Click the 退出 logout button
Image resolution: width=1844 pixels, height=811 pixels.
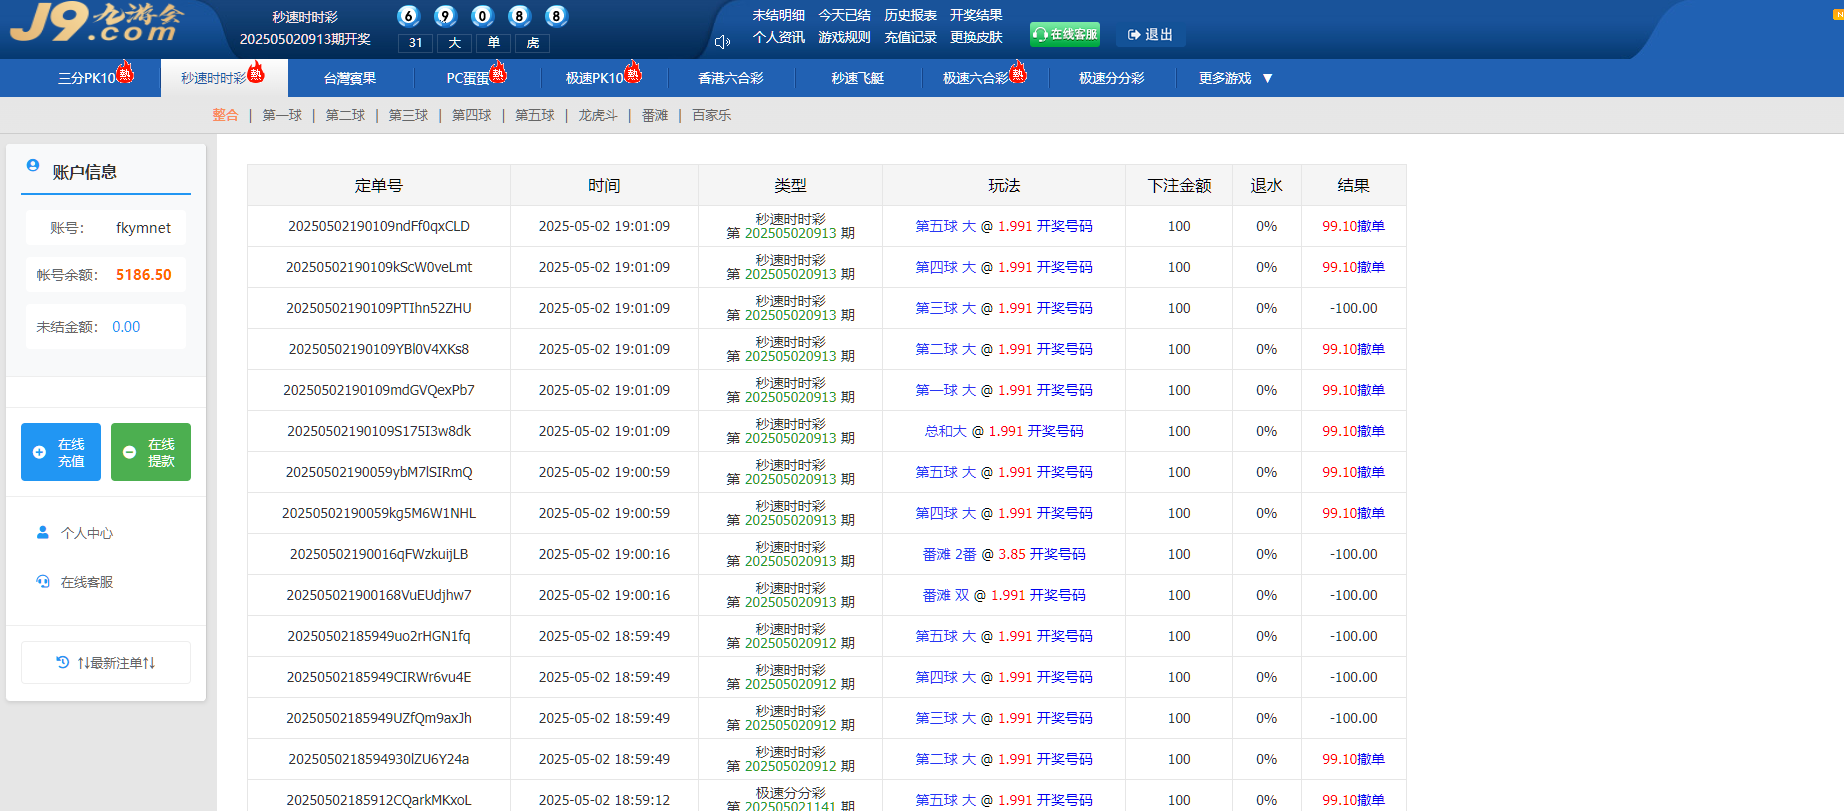(x=1150, y=35)
